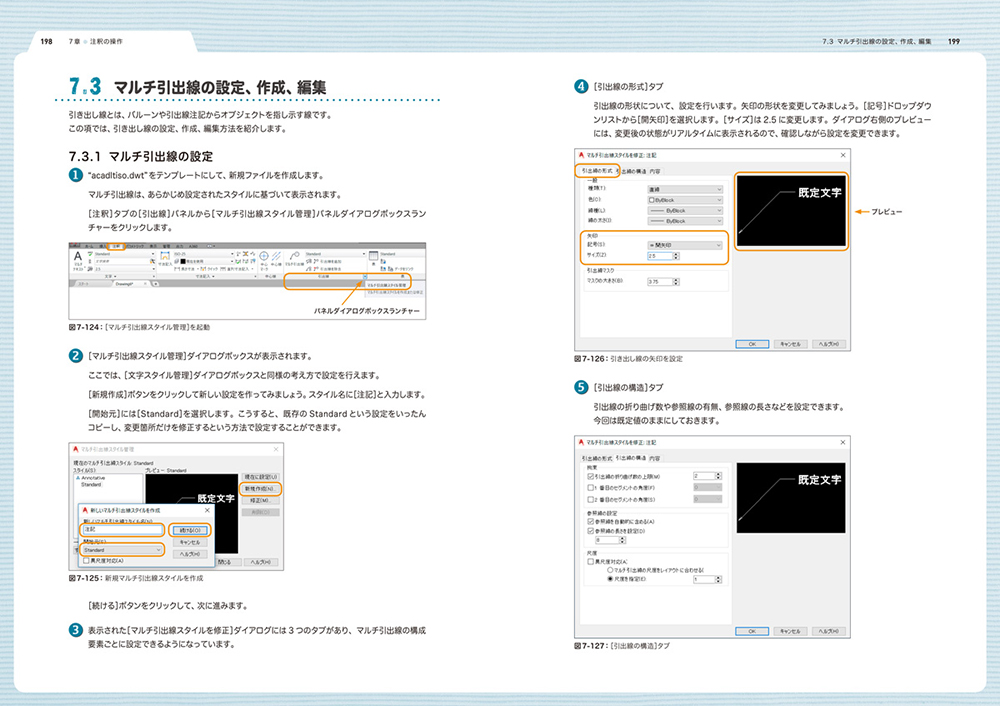The image size is (1000, 706).
Task: Toggle 参照線を自動的に含める checkbox
Action: [x=591, y=521]
